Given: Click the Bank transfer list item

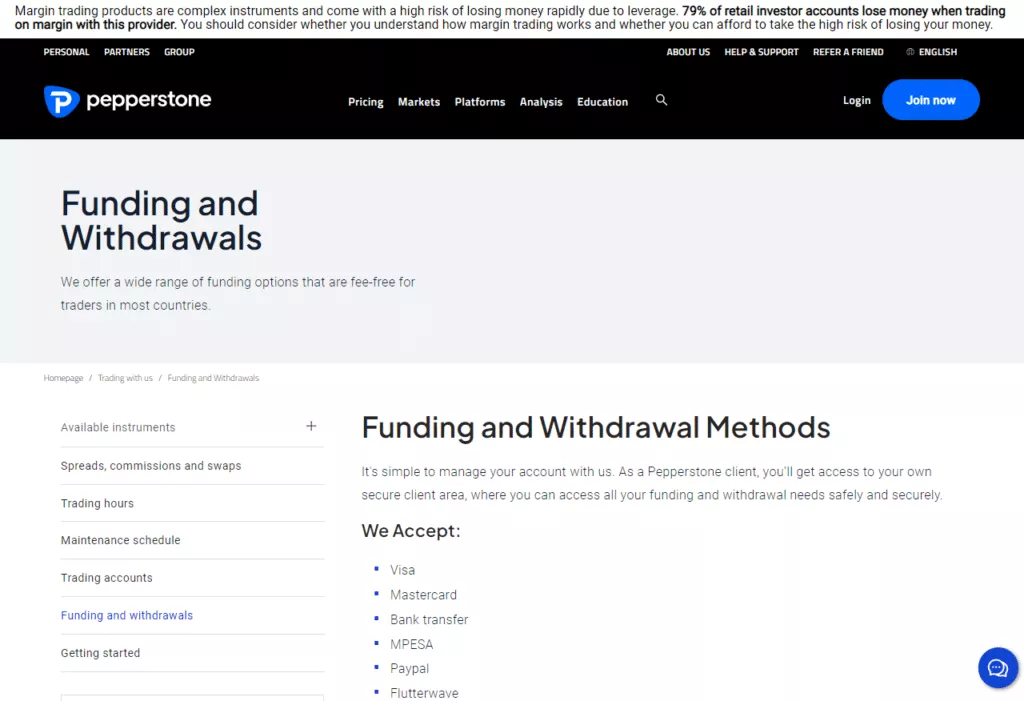Looking at the screenshot, I should coord(429,619).
